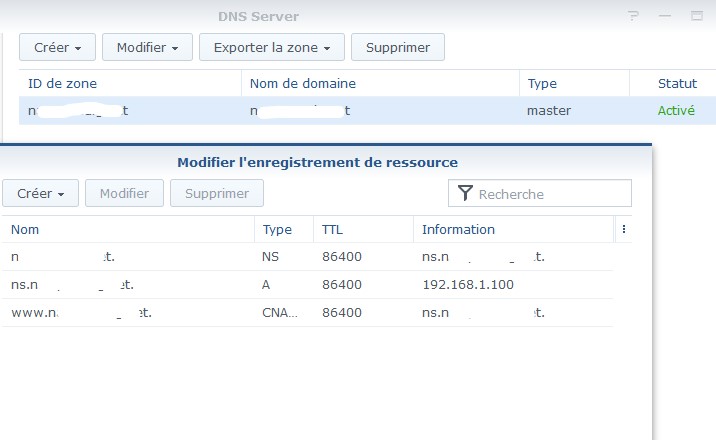Minimize the DNS Server window
The image size is (716, 440).
click(665, 16)
